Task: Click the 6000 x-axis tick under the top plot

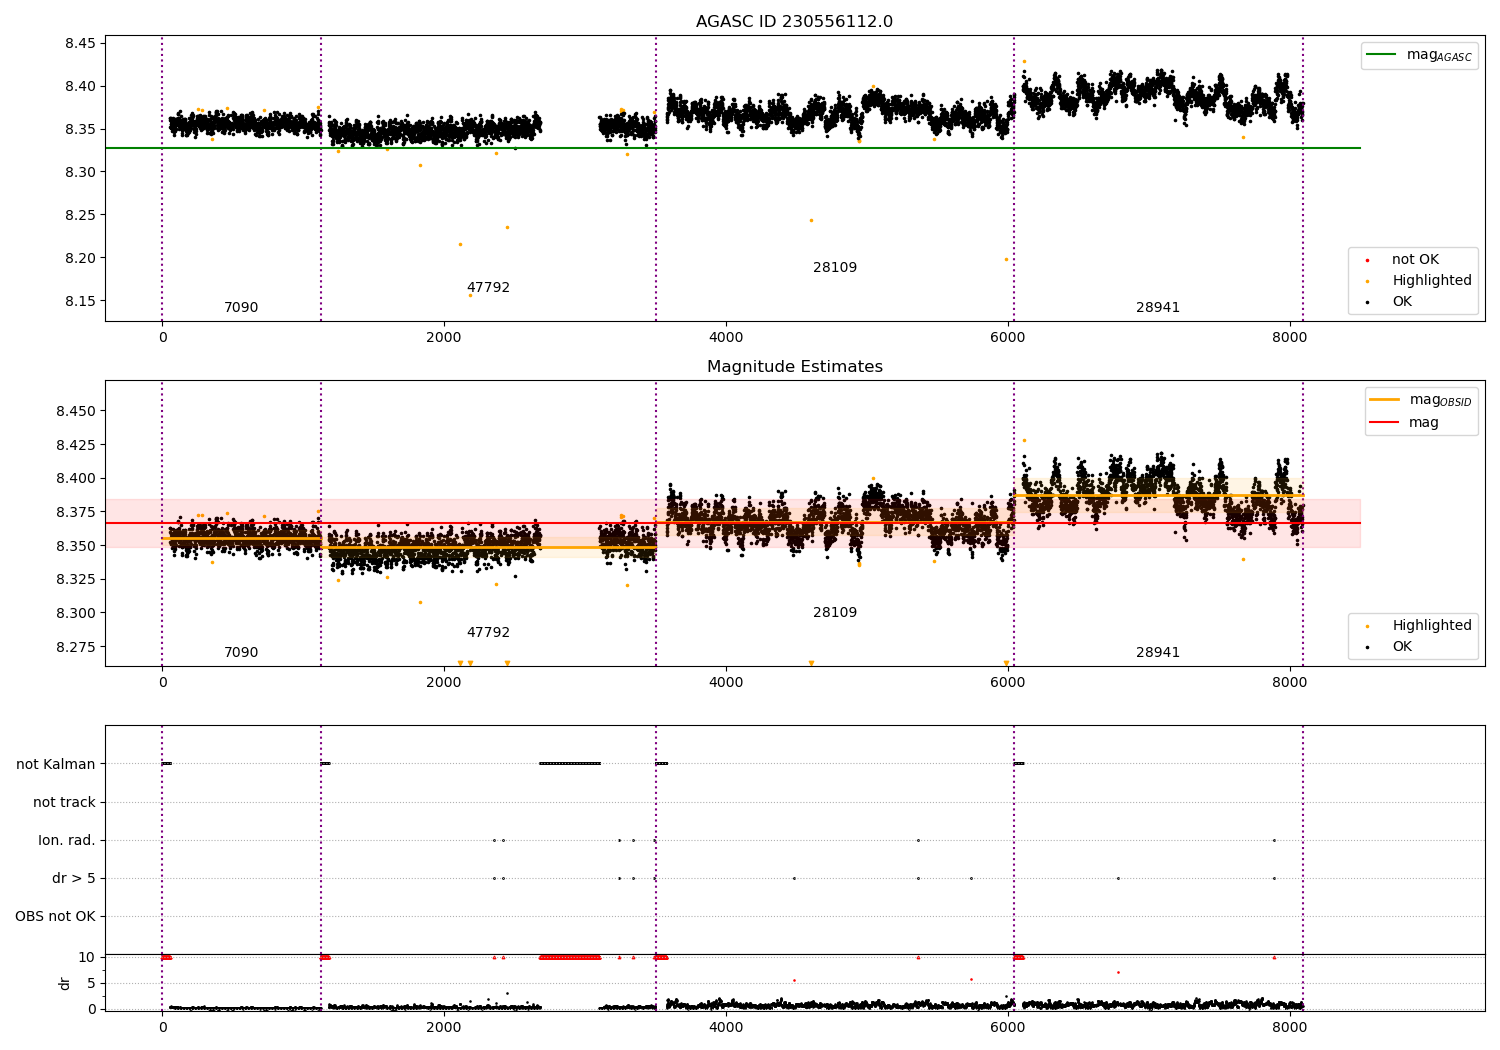Action: click(x=1008, y=338)
